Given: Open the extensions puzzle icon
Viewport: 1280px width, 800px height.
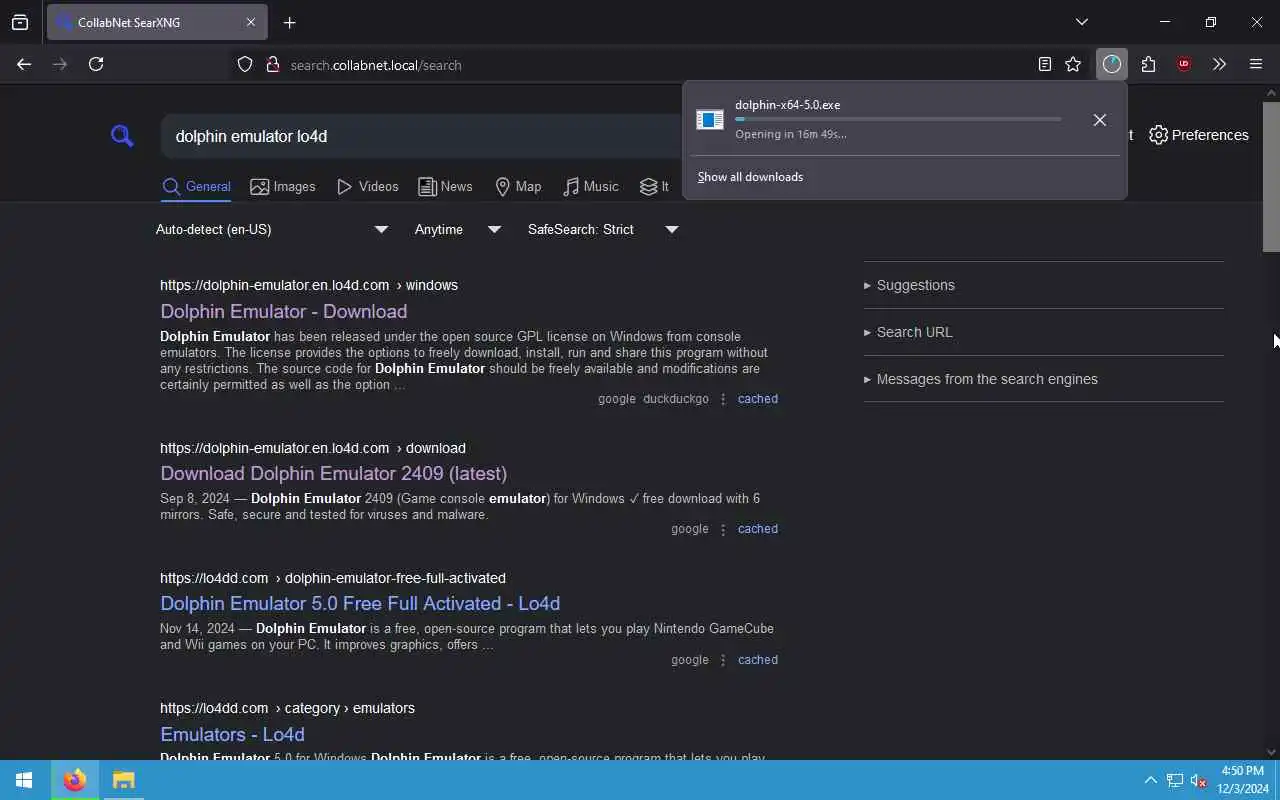Looking at the screenshot, I should coord(1148,64).
